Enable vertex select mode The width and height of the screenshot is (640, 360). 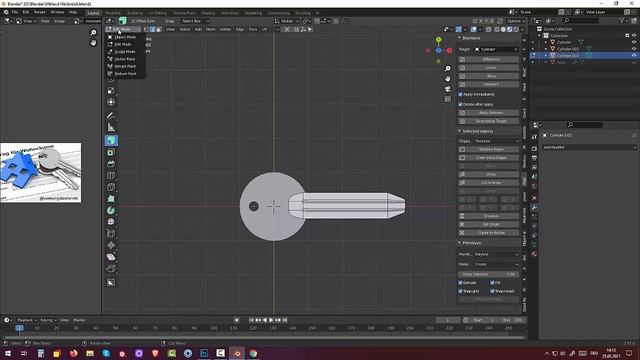tap(146, 29)
